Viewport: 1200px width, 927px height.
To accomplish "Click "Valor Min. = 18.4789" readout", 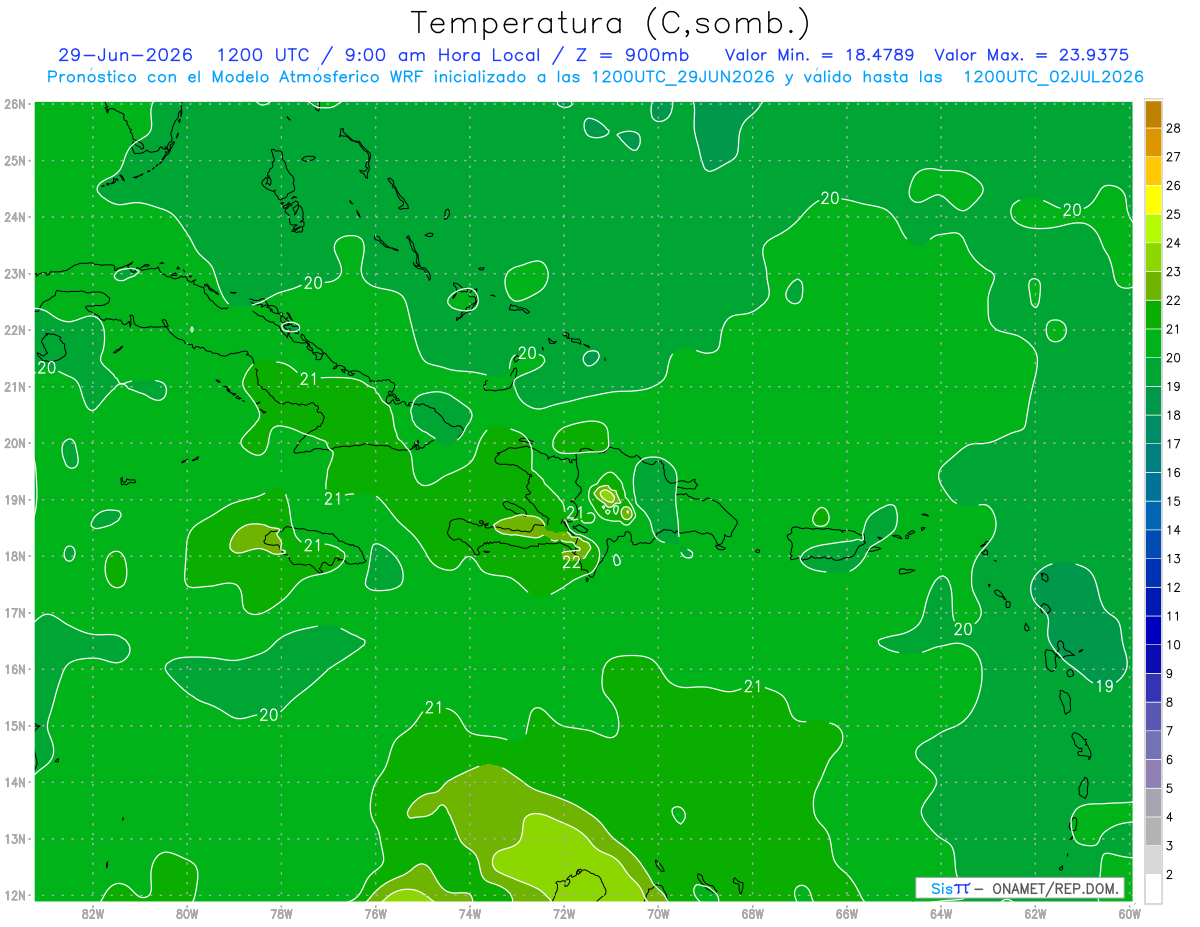I will pyautogui.click(x=821, y=55).
